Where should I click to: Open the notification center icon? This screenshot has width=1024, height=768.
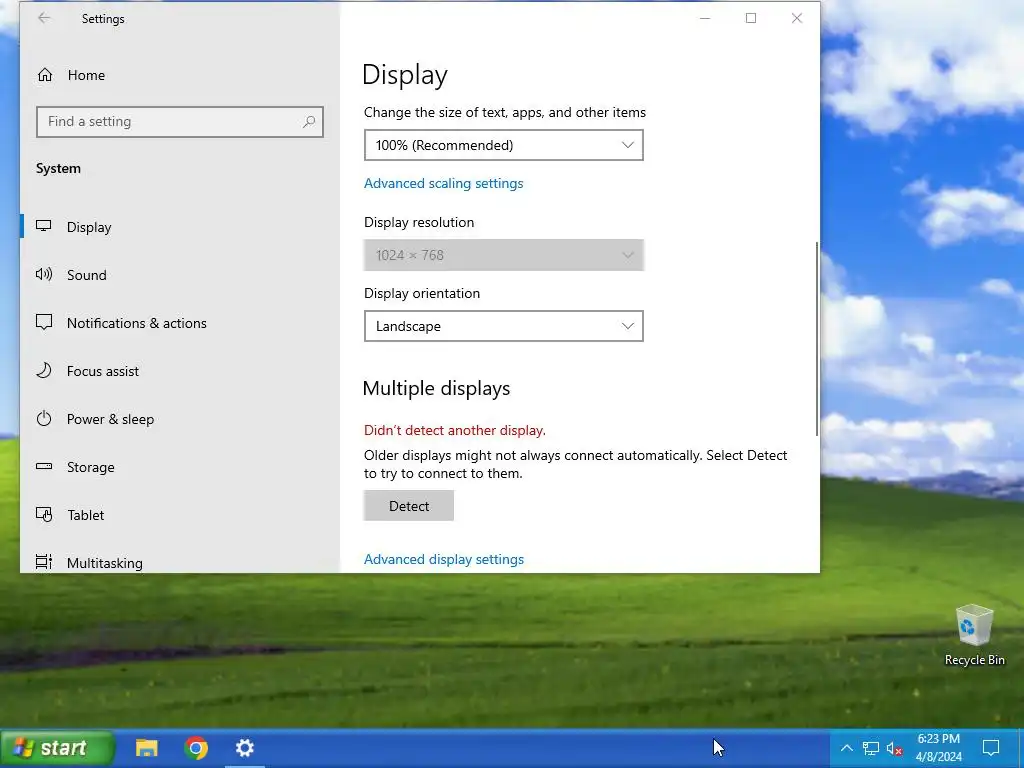pyautogui.click(x=991, y=748)
